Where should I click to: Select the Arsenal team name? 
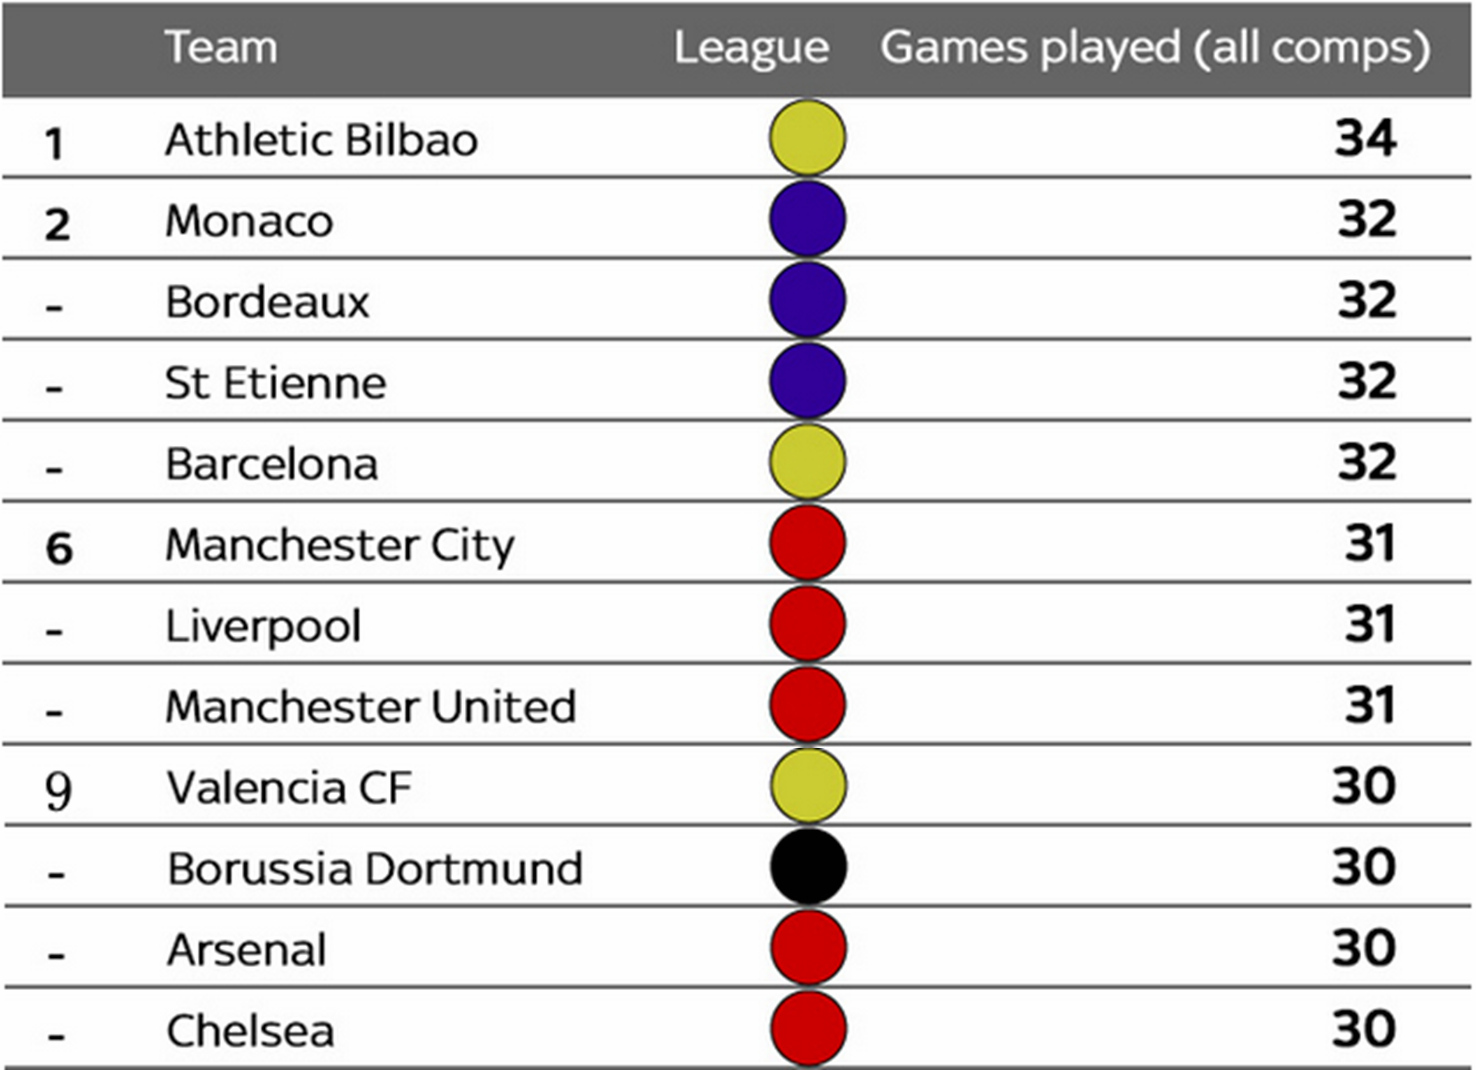pos(247,950)
